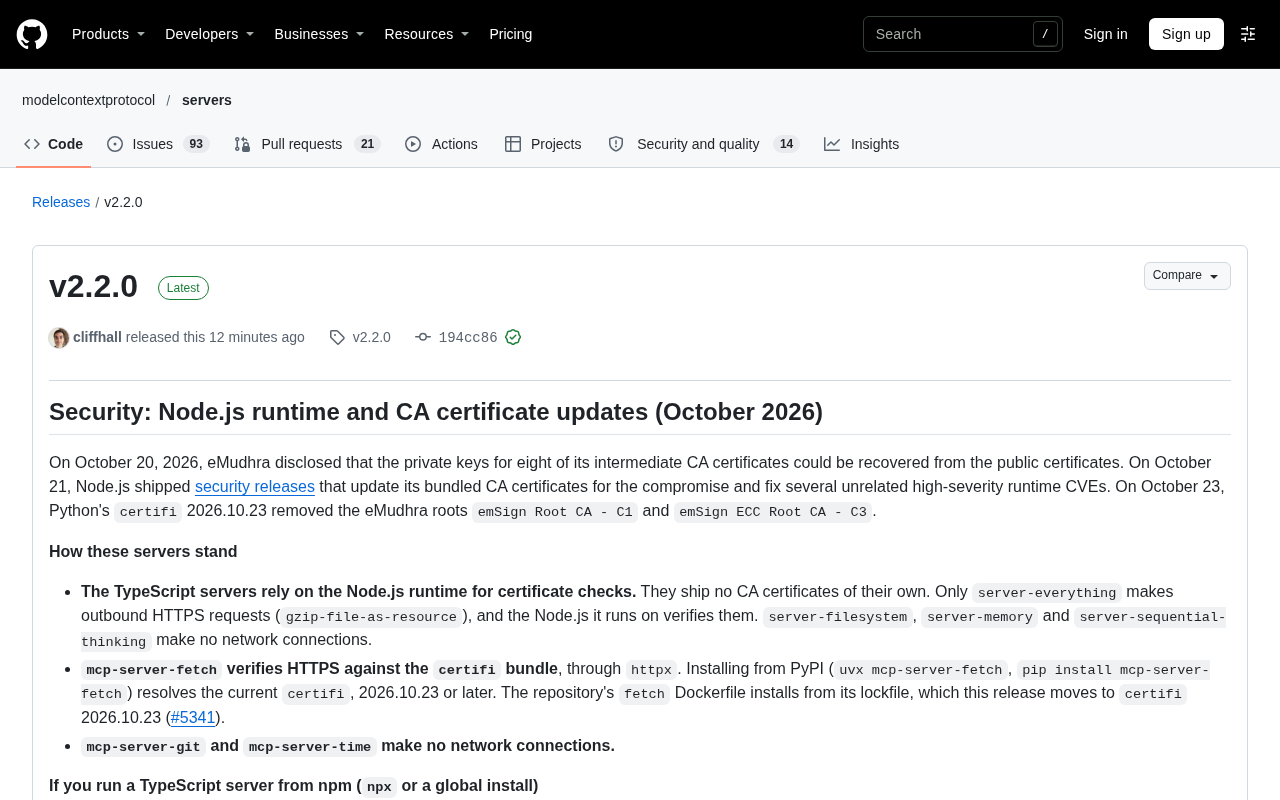Click the Actions play icon

(x=413, y=144)
